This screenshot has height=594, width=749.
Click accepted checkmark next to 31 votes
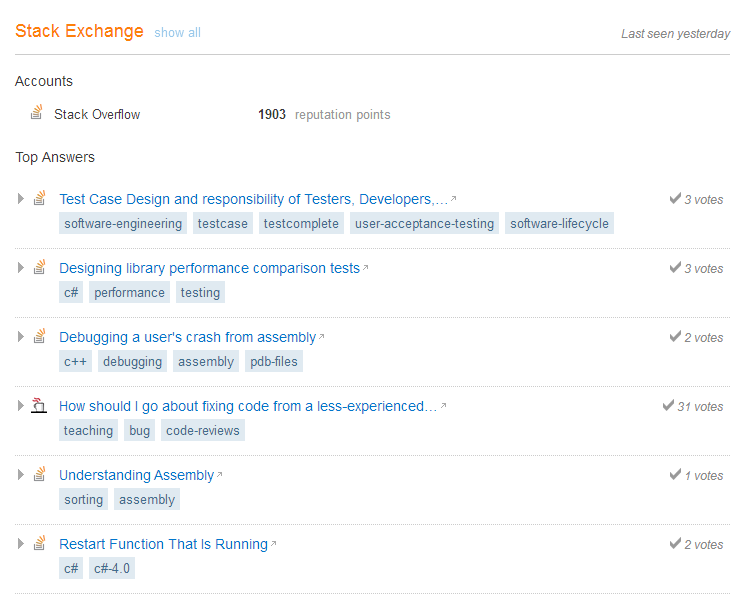668,405
